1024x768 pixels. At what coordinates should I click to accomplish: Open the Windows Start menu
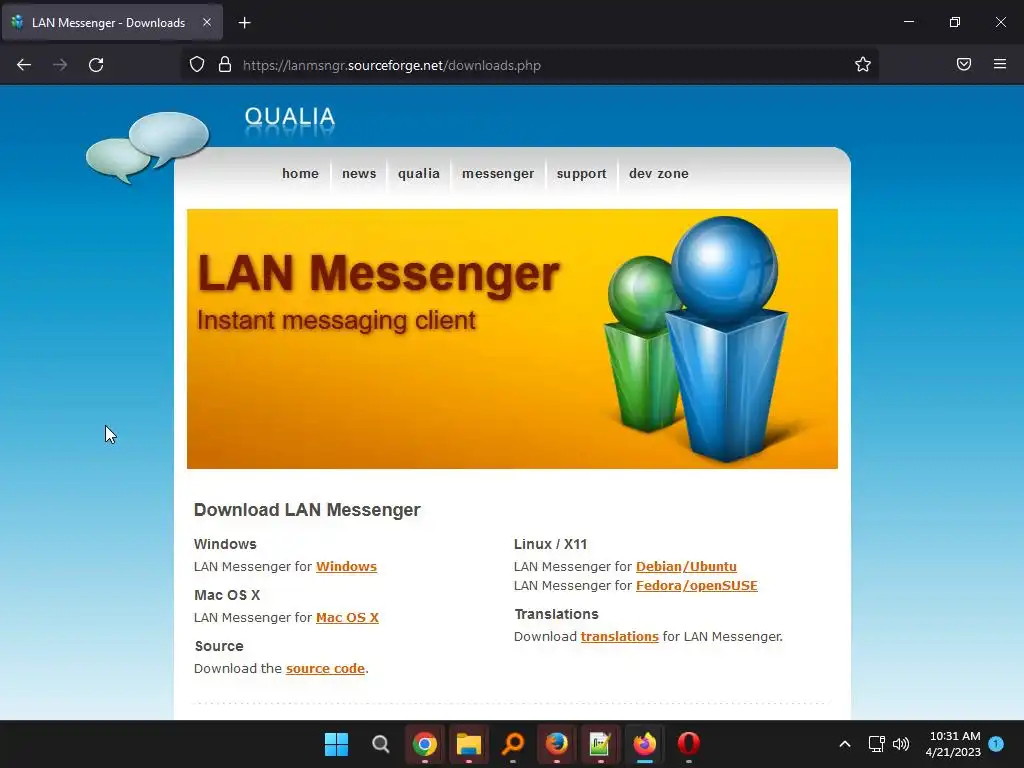pyautogui.click(x=336, y=744)
